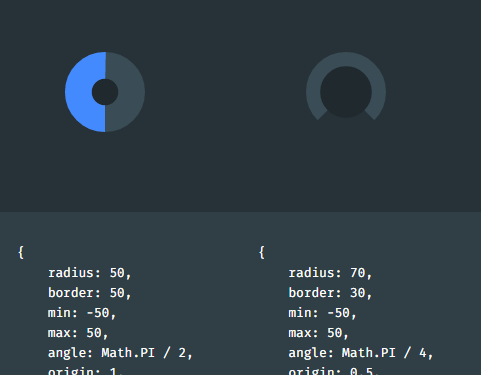Viewport: 481px width, 375px height.
Task: Click opening brace of the left code block
Action: pos(21,252)
